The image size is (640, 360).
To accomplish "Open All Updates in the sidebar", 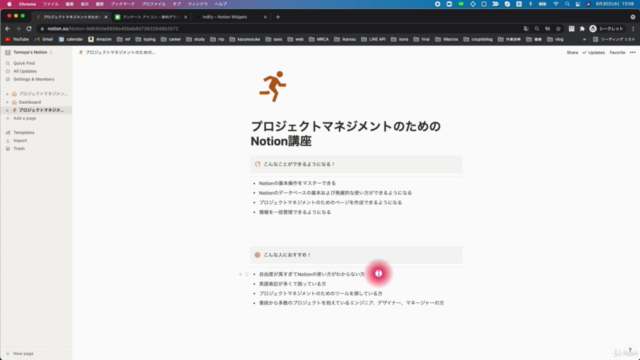I will [x=24, y=71].
